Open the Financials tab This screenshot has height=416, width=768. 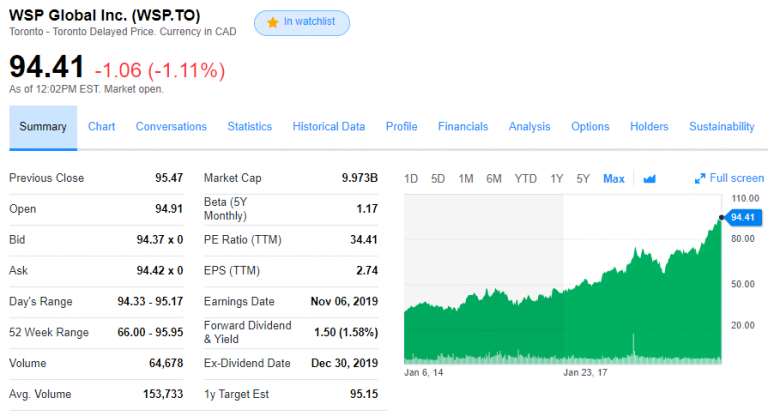point(463,127)
